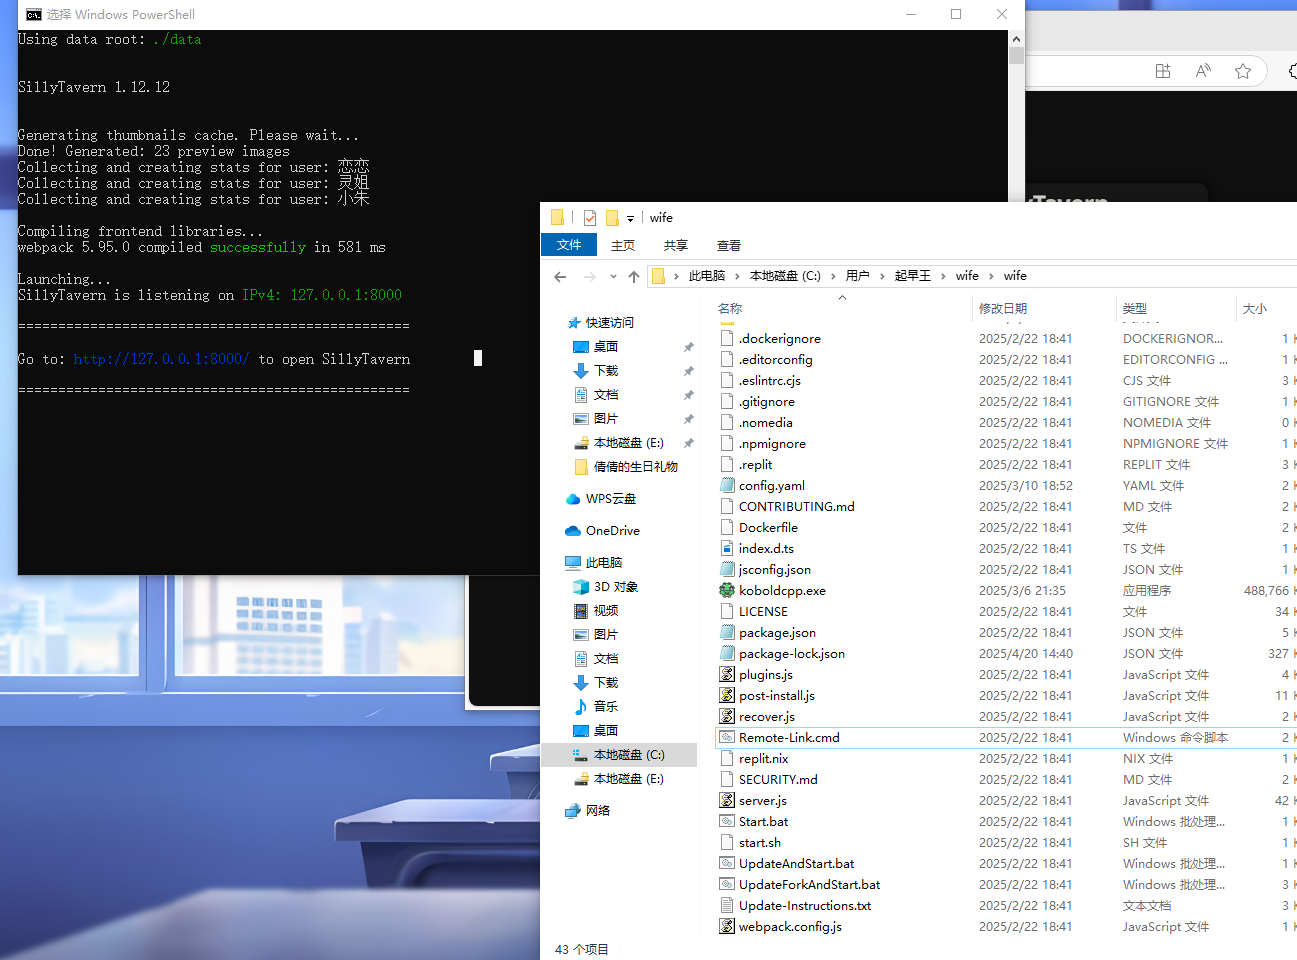Open the koboldcpp.exe file icon
1297x960 pixels.
point(727,590)
